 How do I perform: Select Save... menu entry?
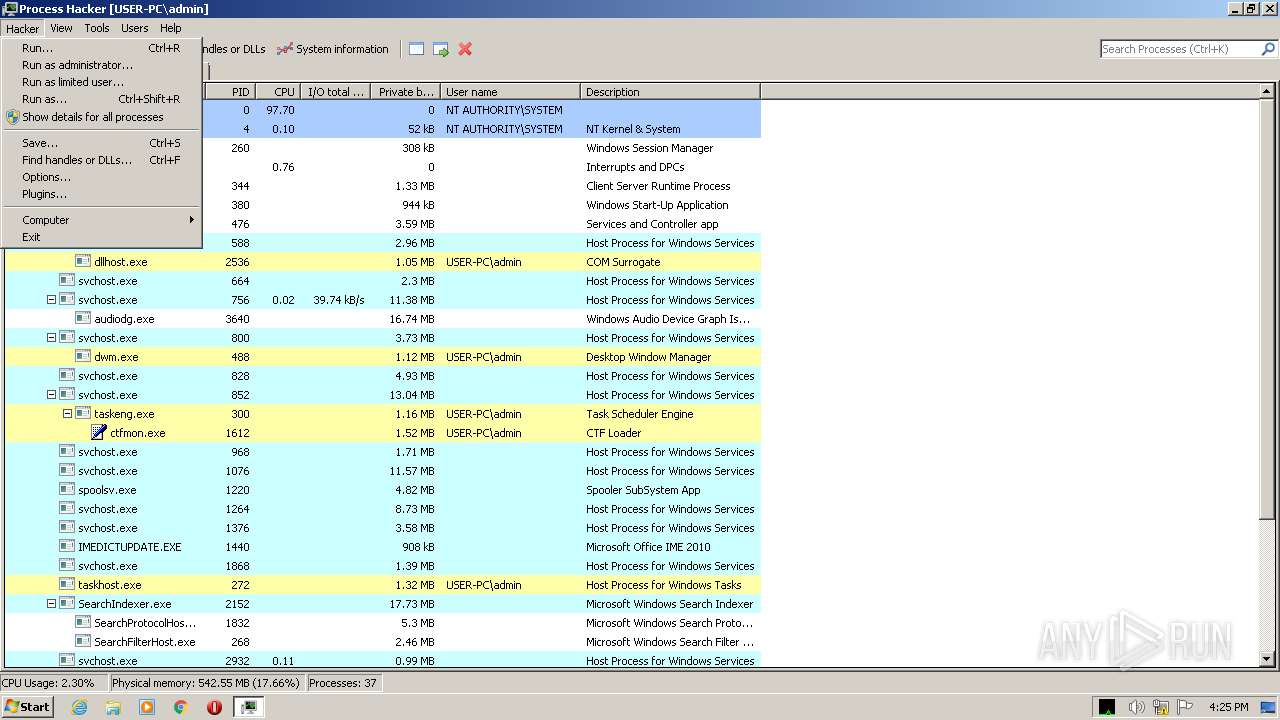tap(101, 143)
